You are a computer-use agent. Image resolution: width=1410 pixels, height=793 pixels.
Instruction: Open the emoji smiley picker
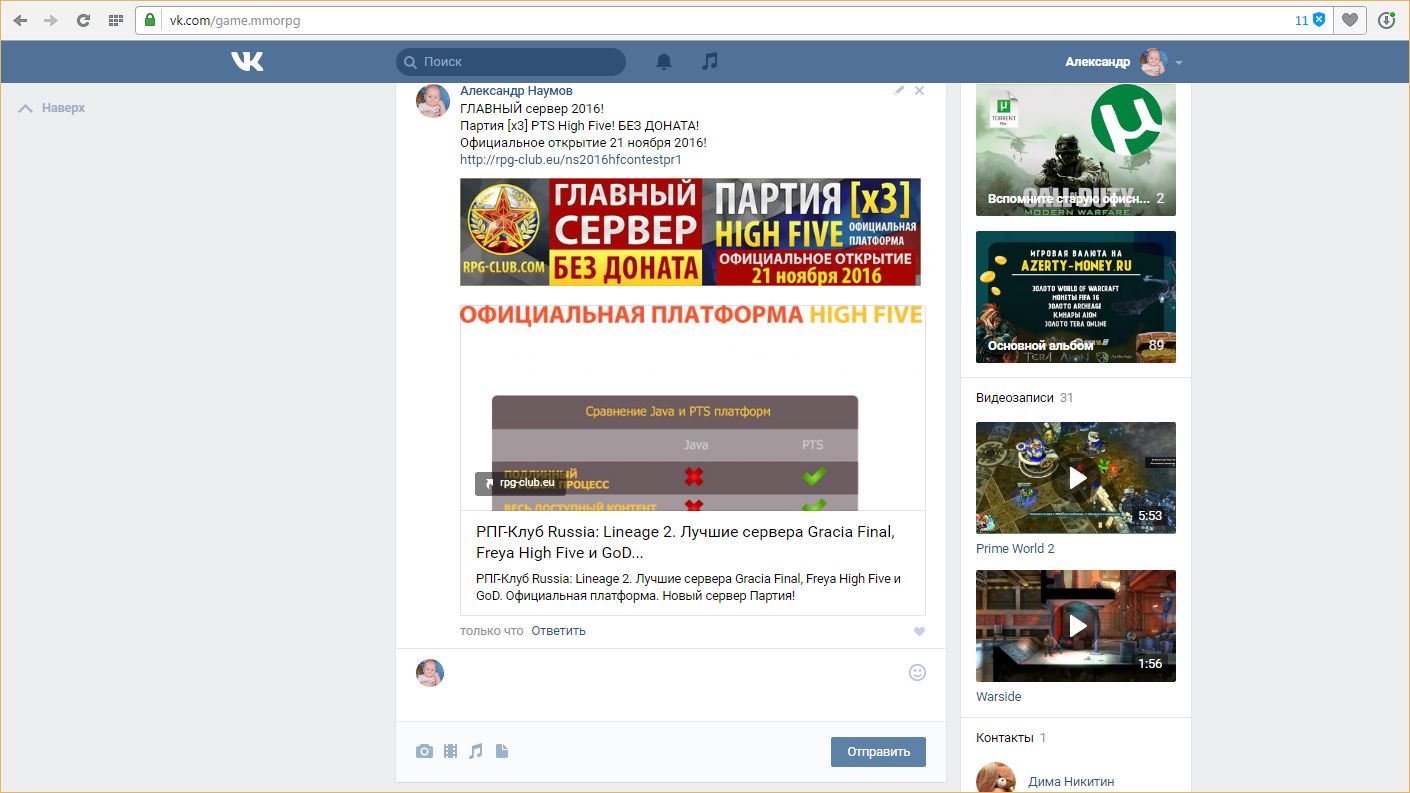[917, 672]
